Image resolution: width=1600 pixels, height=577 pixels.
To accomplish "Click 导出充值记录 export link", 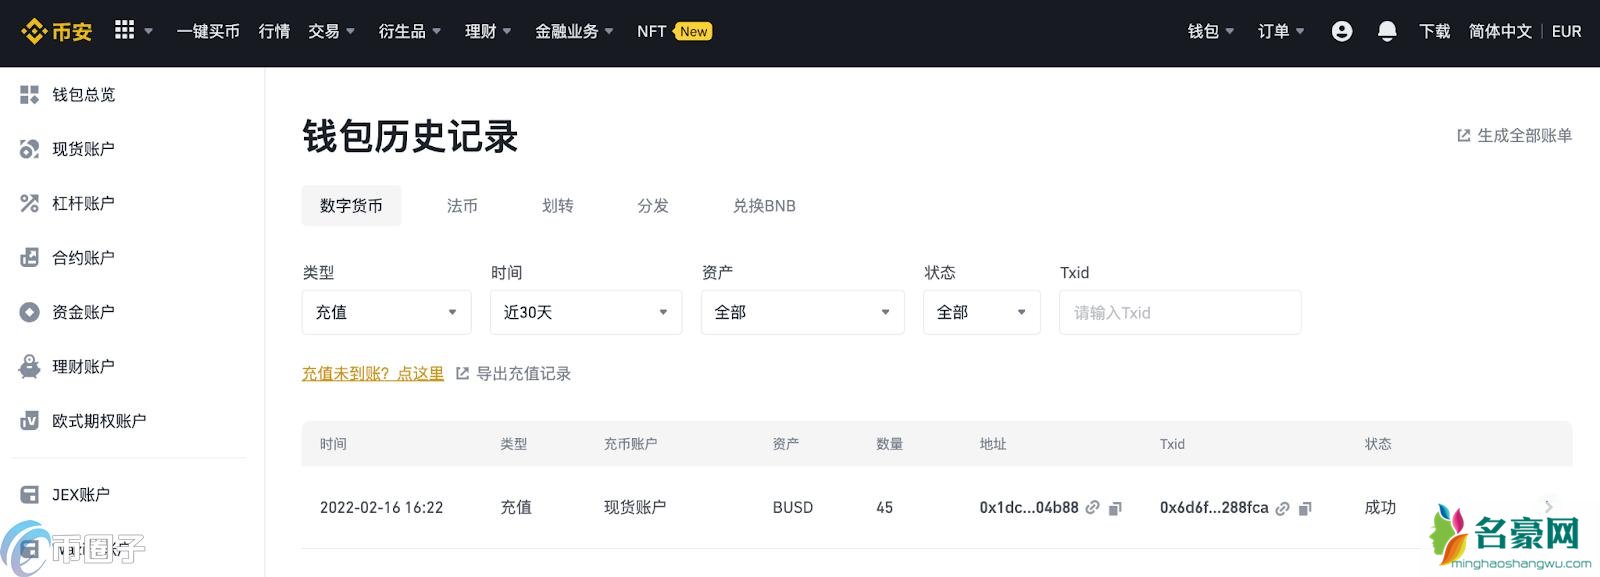I will click(x=522, y=374).
